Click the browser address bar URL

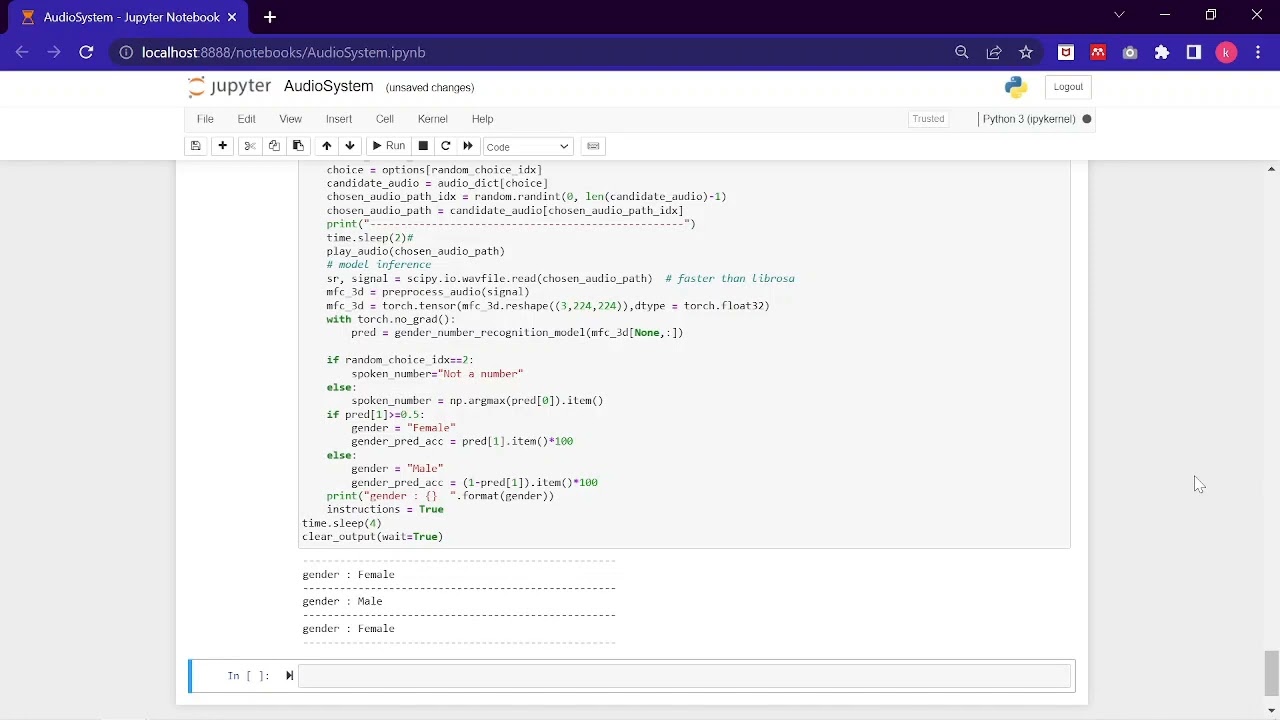coord(284,52)
